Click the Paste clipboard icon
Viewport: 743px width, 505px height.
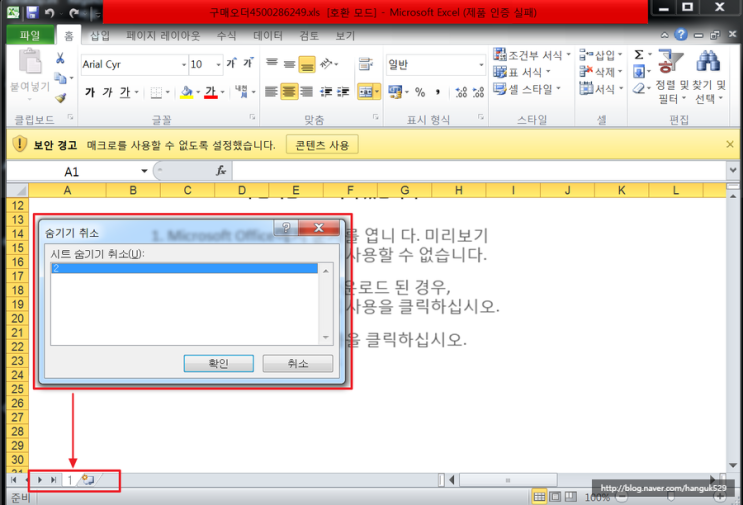(30, 62)
